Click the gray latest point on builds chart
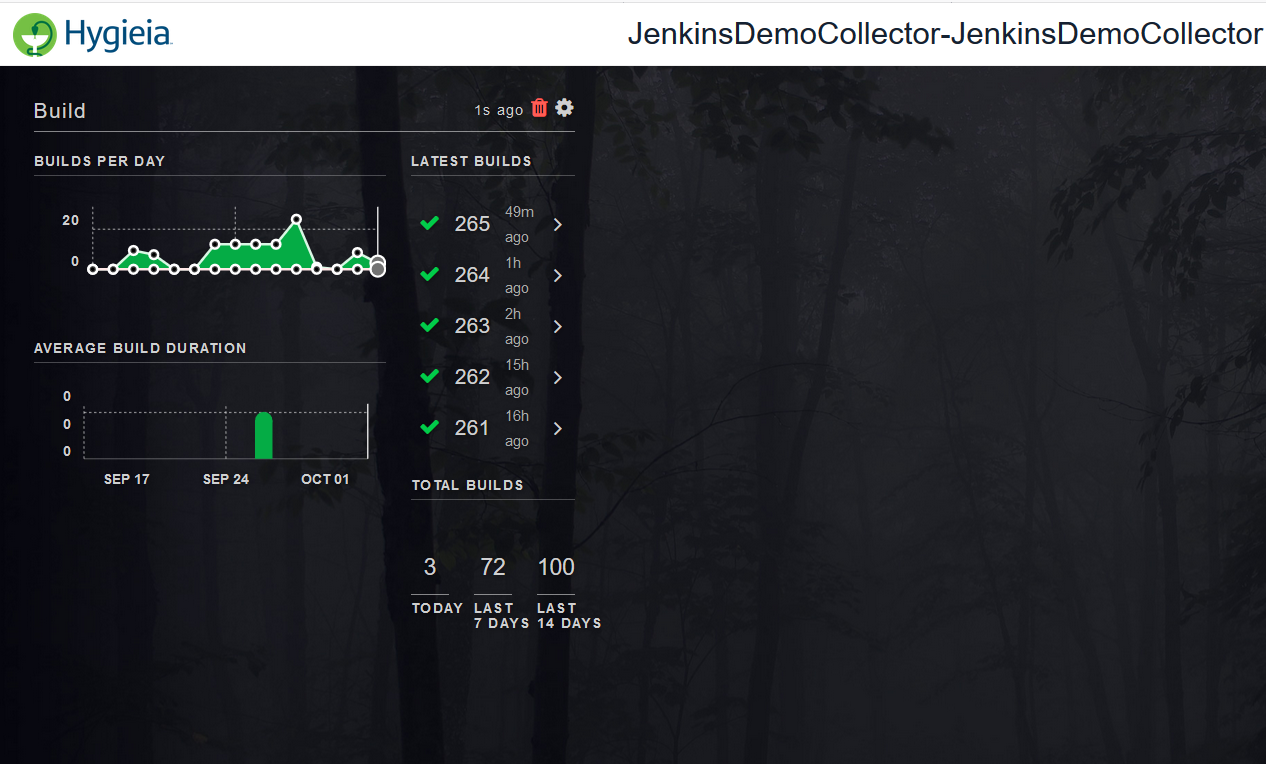The image size is (1266, 764). click(x=377, y=269)
